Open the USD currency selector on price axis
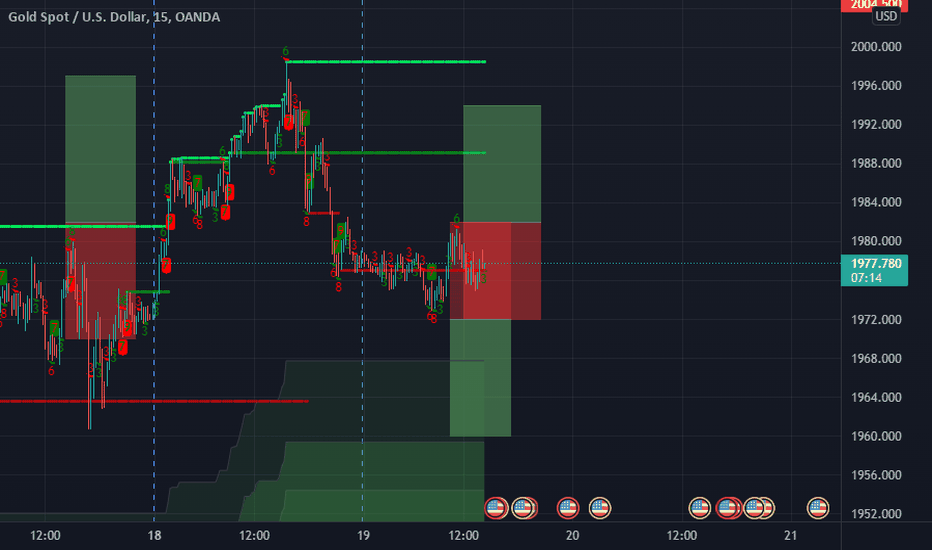 [x=886, y=16]
